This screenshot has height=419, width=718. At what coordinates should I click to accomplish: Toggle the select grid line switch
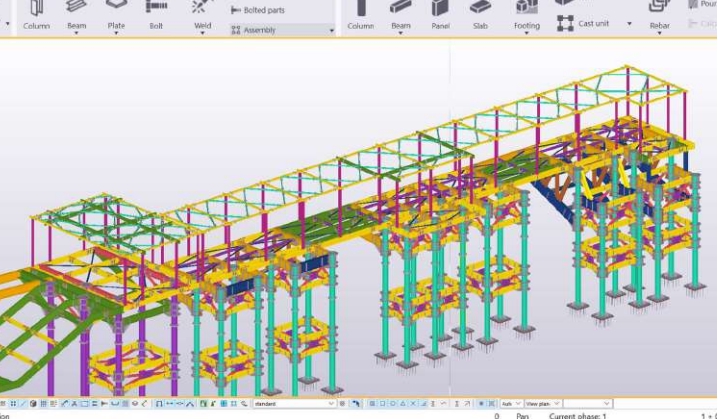point(53,404)
